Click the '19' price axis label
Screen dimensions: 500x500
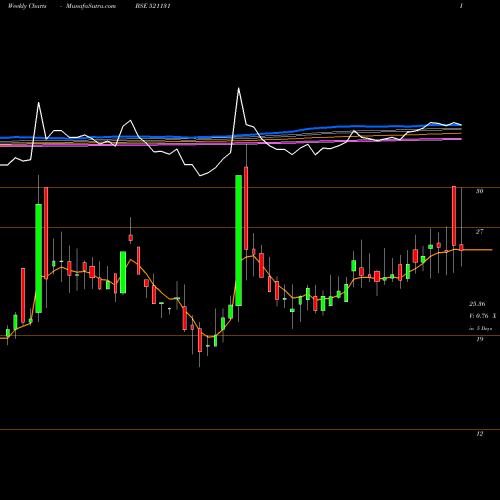click(479, 339)
